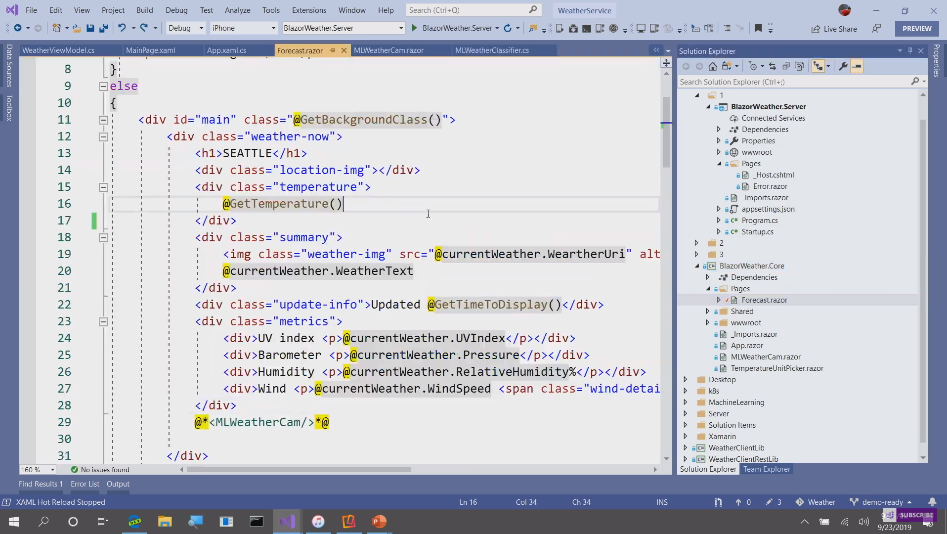Open the Analyze menu
This screenshot has height=534, width=947.
237,10
